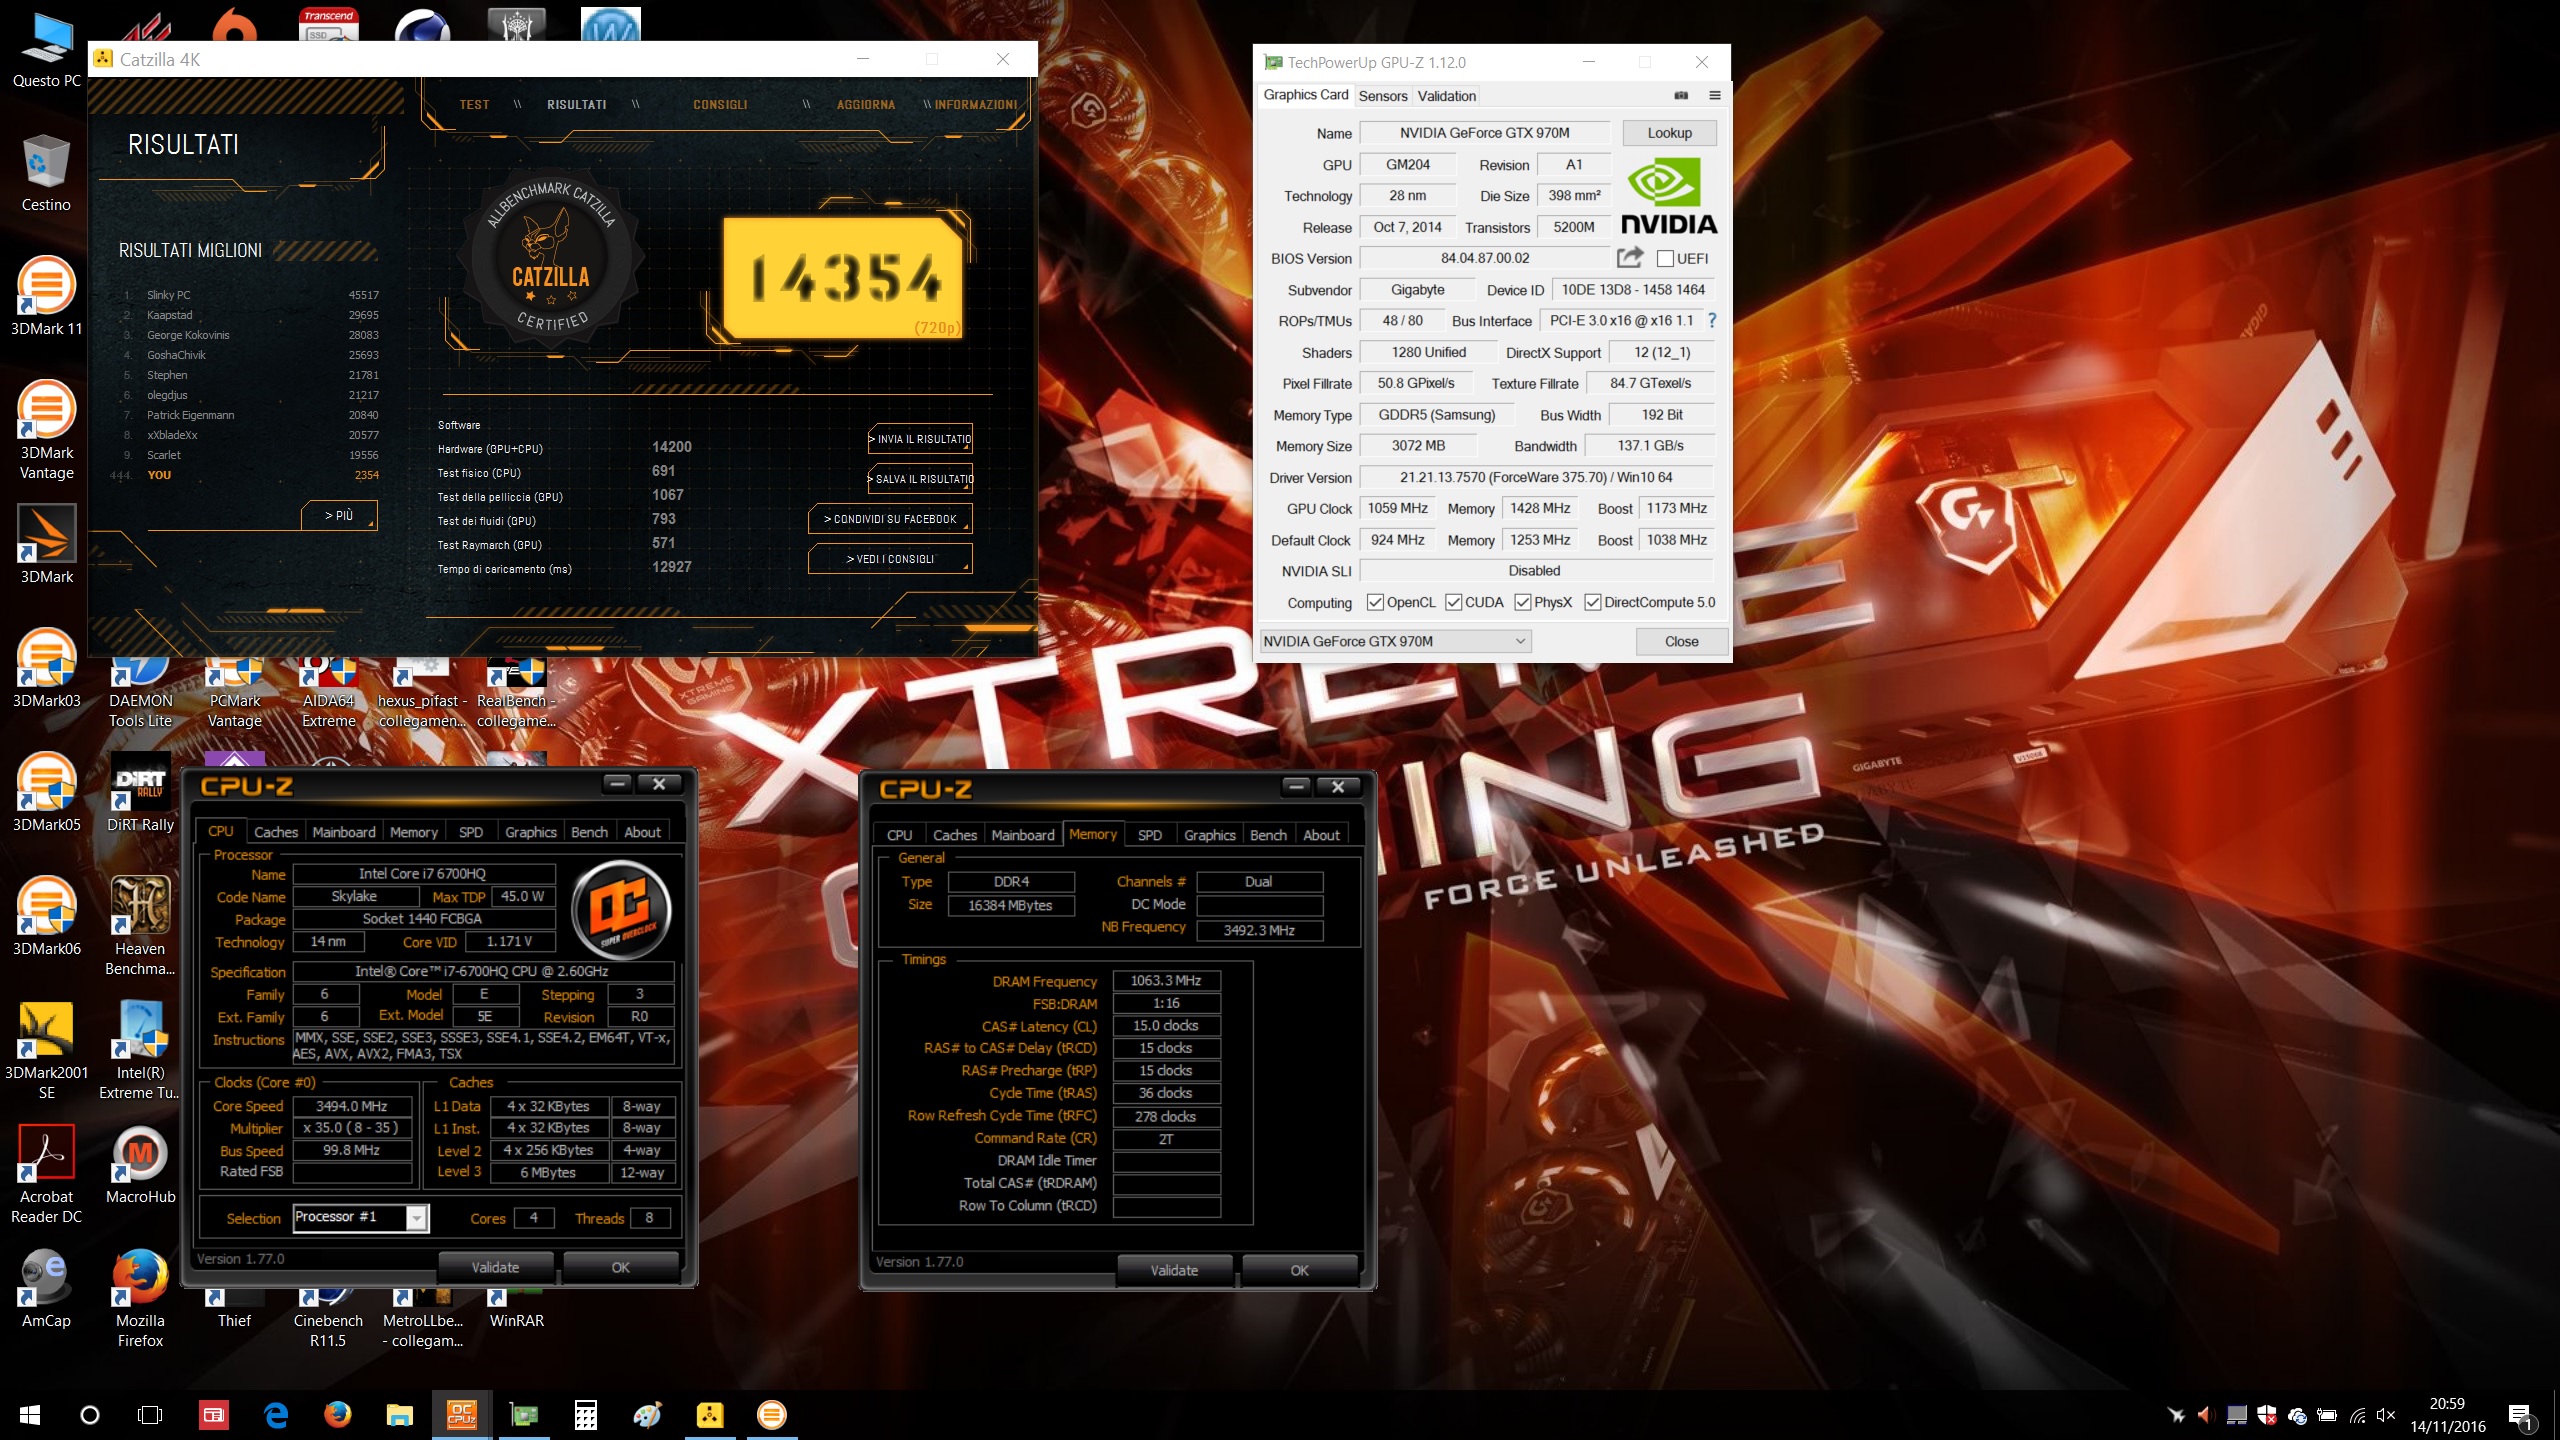This screenshot has width=2560, height=1440.
Task: Click CONDIVIDI SU FACEBOOK button
Action: (x=890, y=519)
